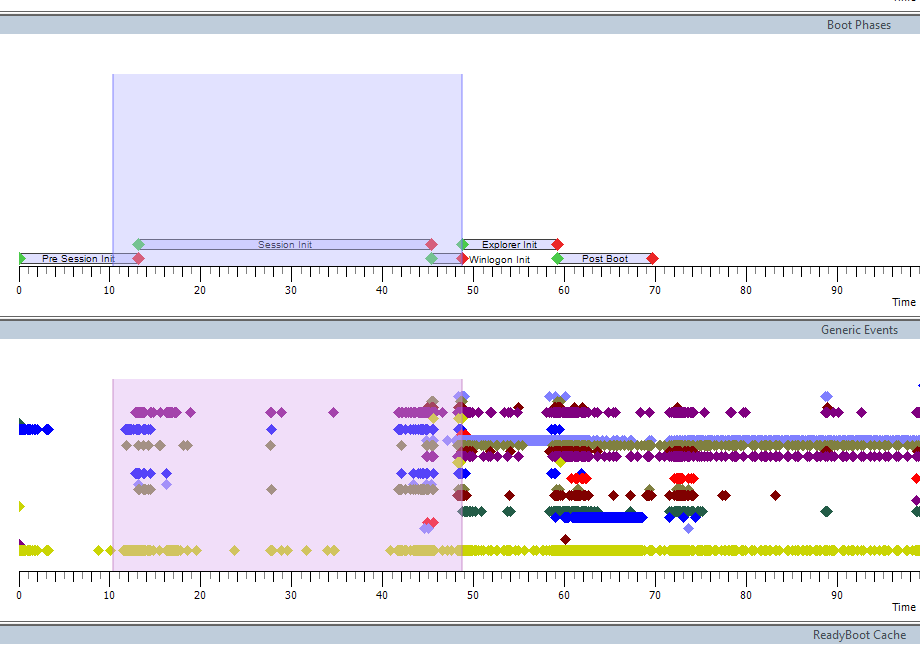Image resolution: width=920 pixels, height=664 pixels.
Task: Click the ReadyBoot Cache graph title bar
Action: 460,635
